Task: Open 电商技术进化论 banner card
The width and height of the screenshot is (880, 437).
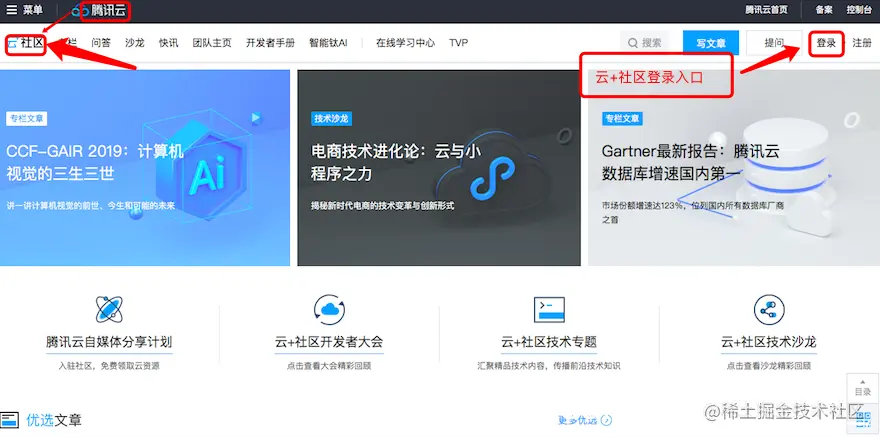Action: [x=439, y=168]
